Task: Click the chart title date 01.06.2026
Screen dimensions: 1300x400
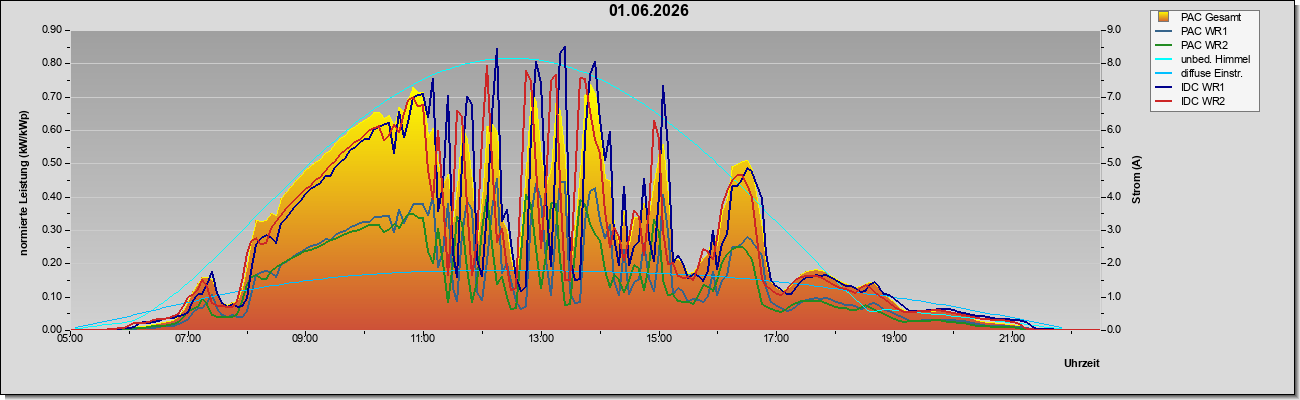Action: 649,11
